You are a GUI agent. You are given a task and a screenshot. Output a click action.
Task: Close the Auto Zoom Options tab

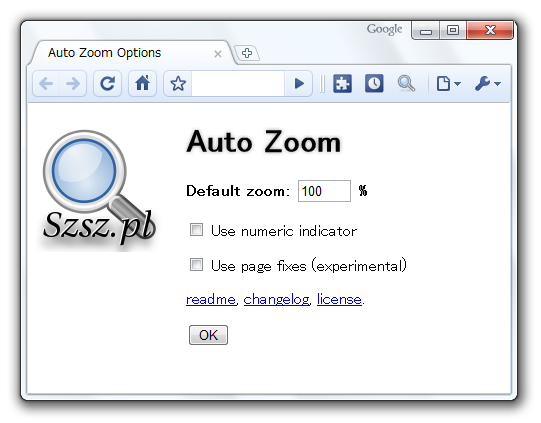click(x=218, y=54)
